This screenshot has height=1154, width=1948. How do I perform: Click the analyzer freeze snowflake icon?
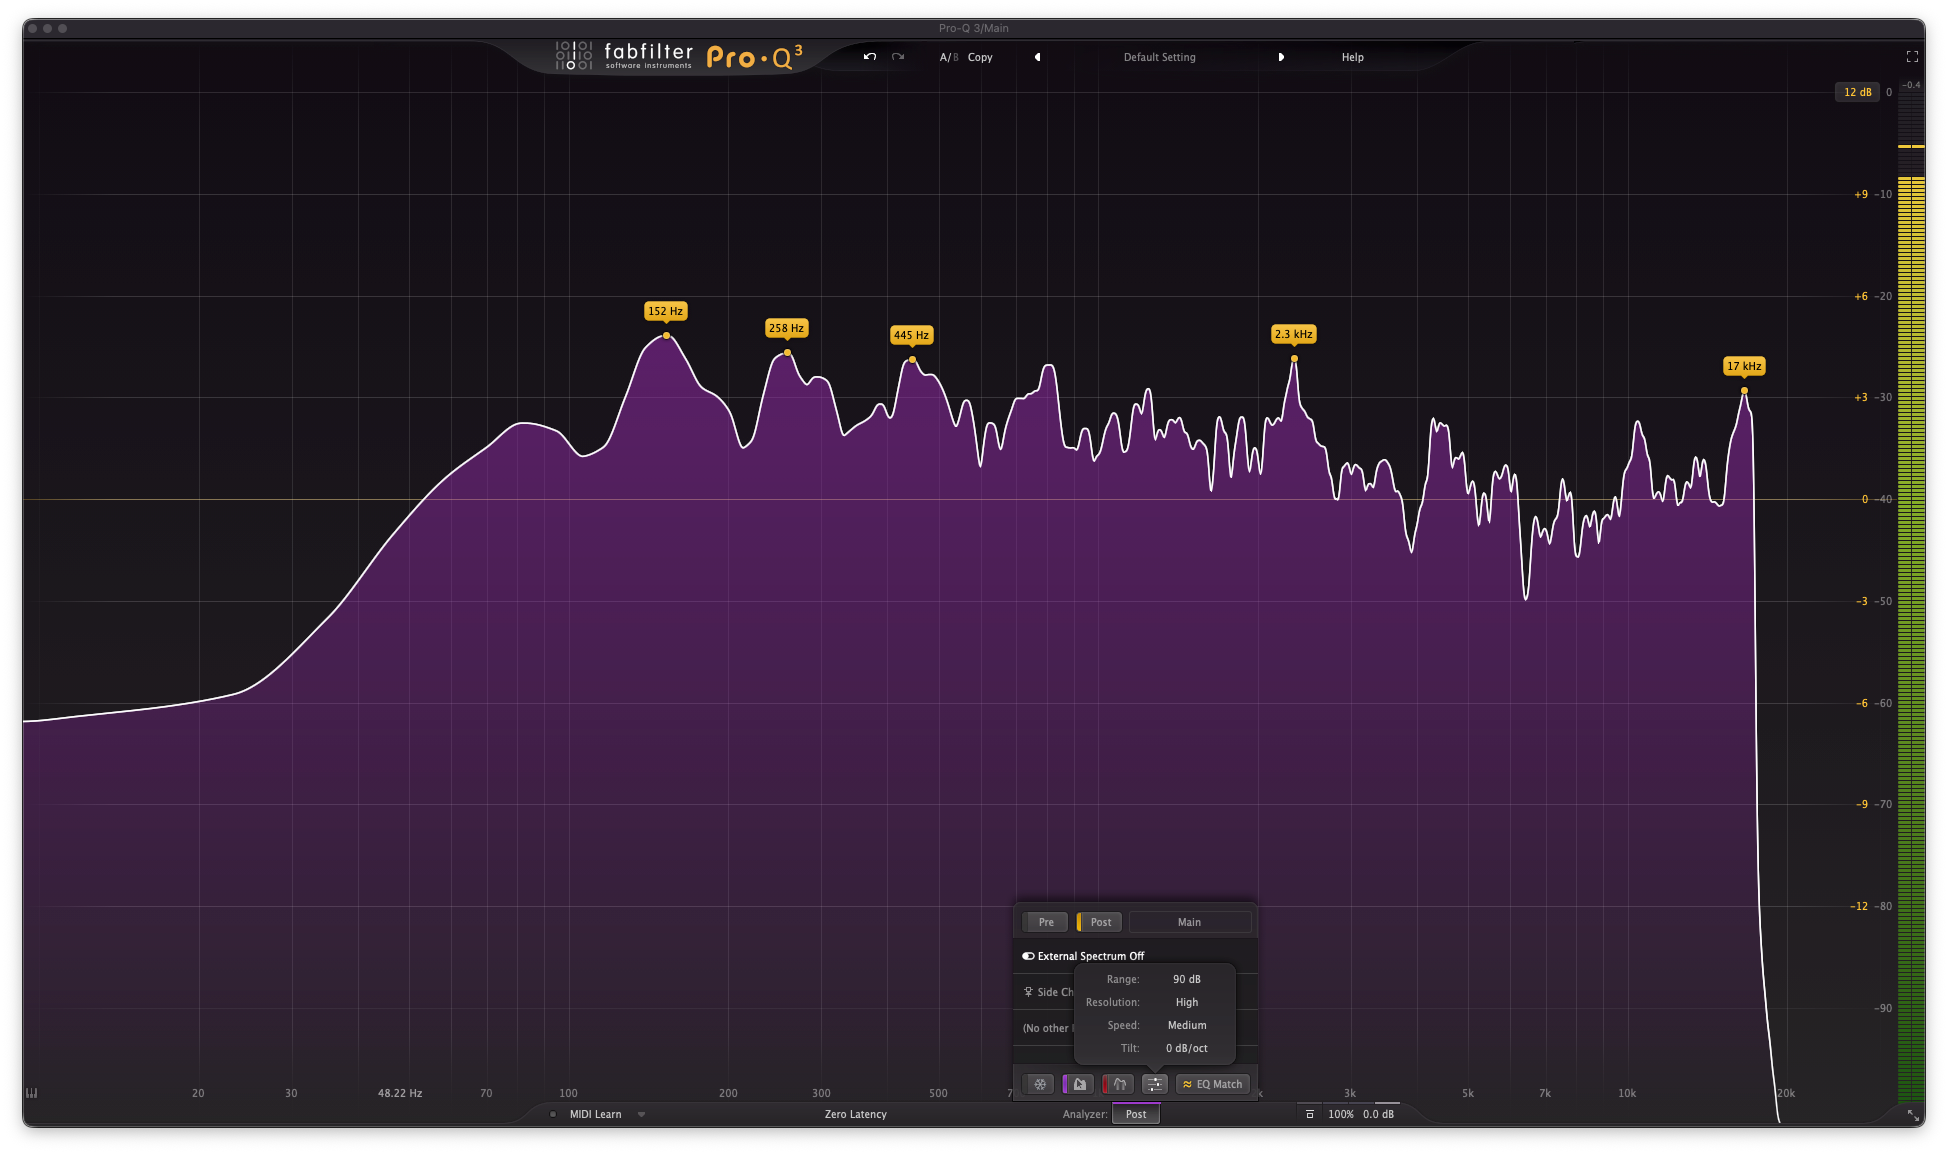[1040, 1084]
